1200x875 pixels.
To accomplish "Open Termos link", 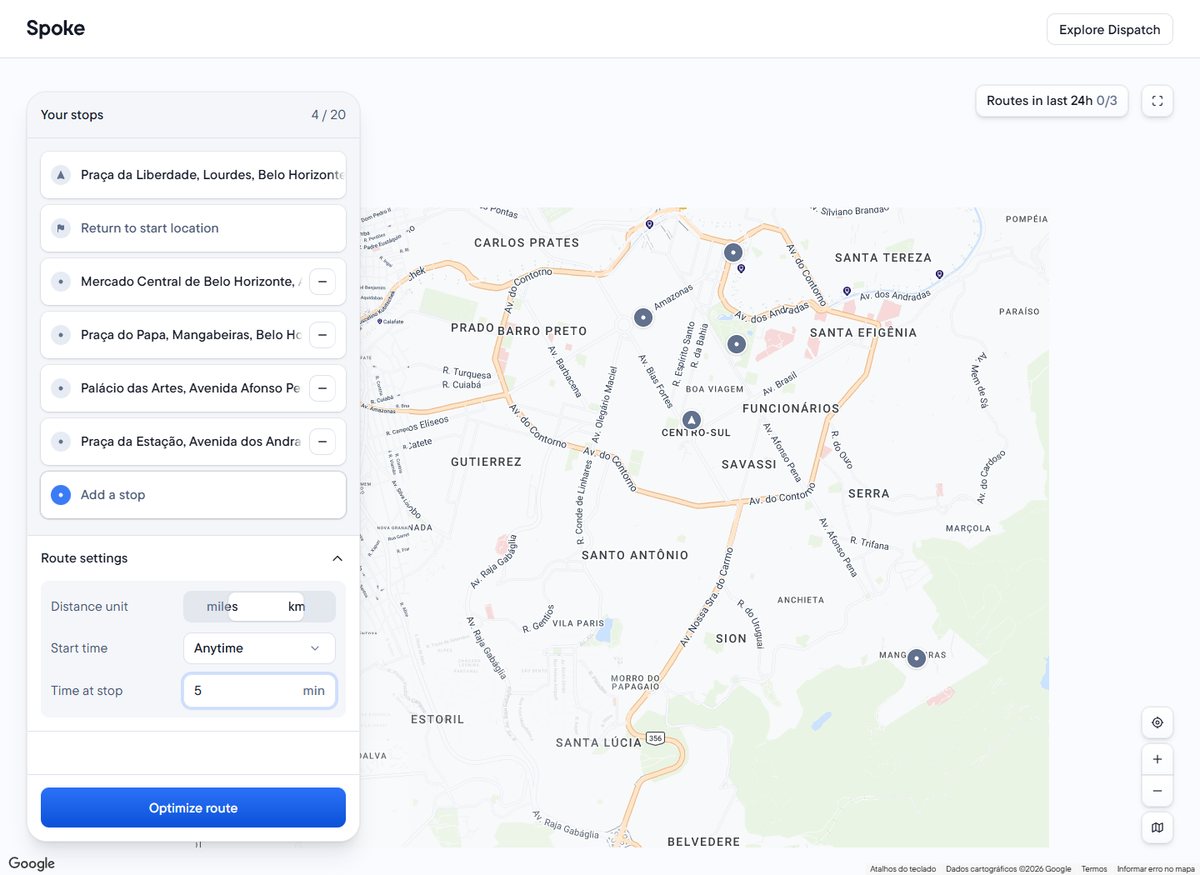I will click(x=1094, y=869).
